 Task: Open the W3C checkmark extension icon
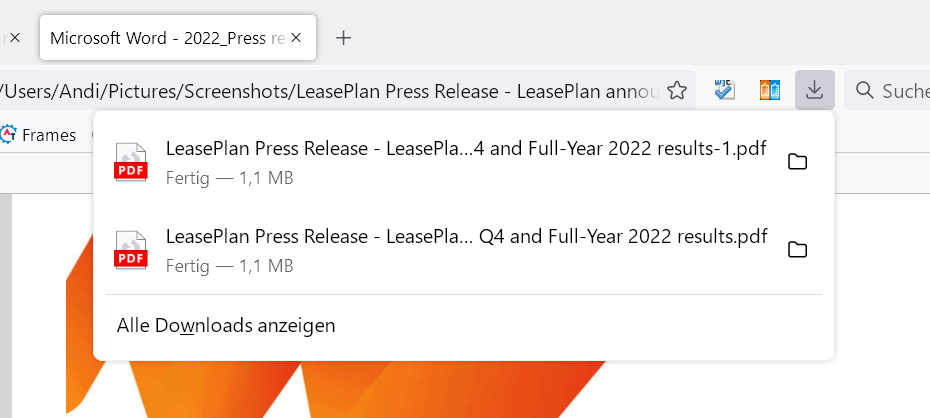click(725, 91)
